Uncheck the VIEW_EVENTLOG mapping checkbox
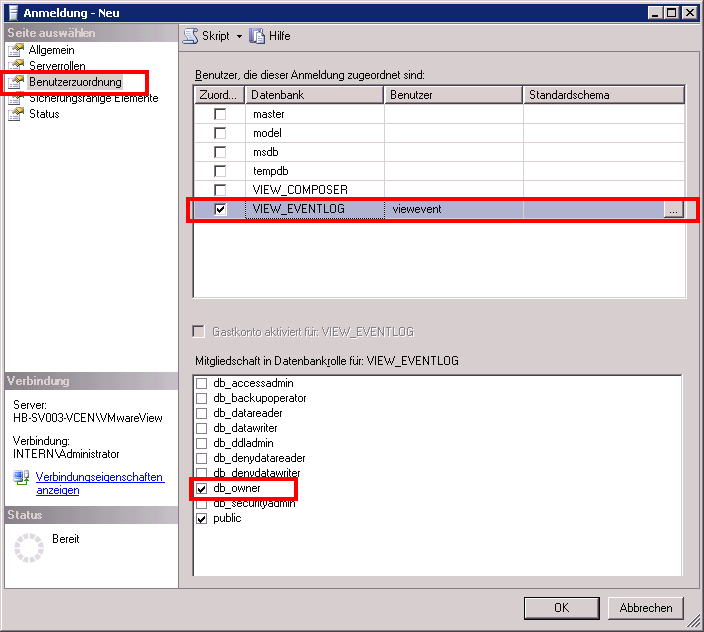Image resolution: width=704 pixels, height=632 pixels. click(220, 209)
